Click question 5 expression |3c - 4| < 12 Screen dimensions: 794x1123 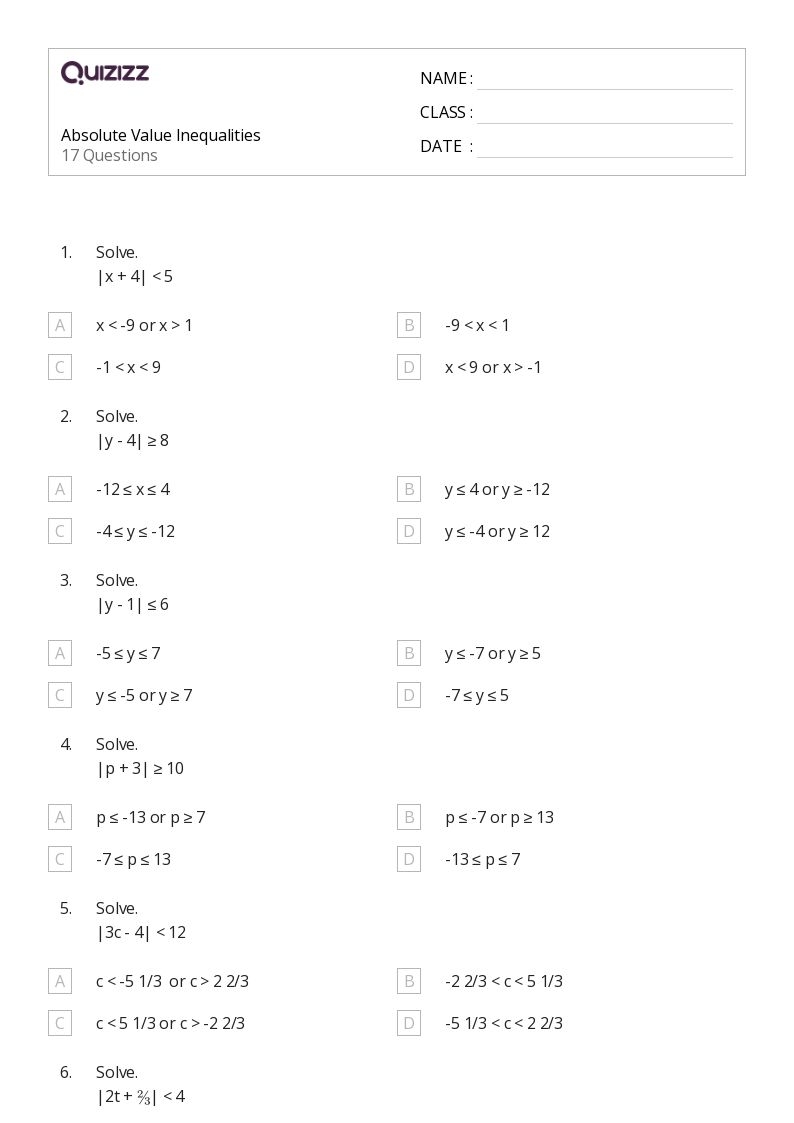[142, 932]
